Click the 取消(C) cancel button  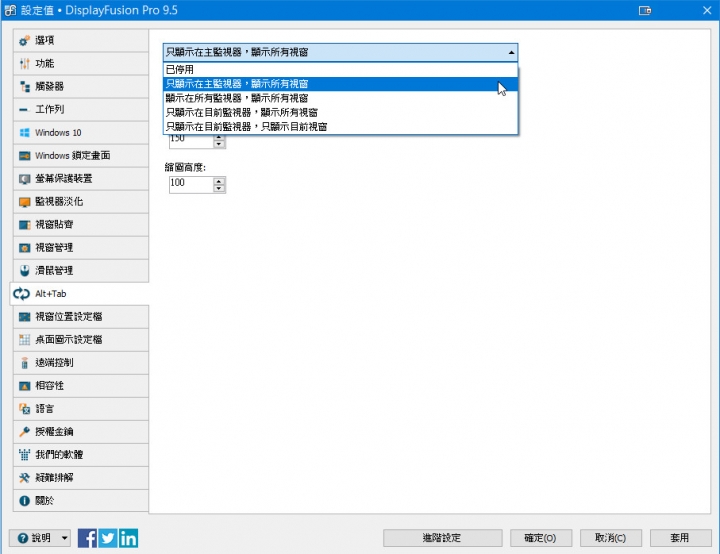pos(610,538)
